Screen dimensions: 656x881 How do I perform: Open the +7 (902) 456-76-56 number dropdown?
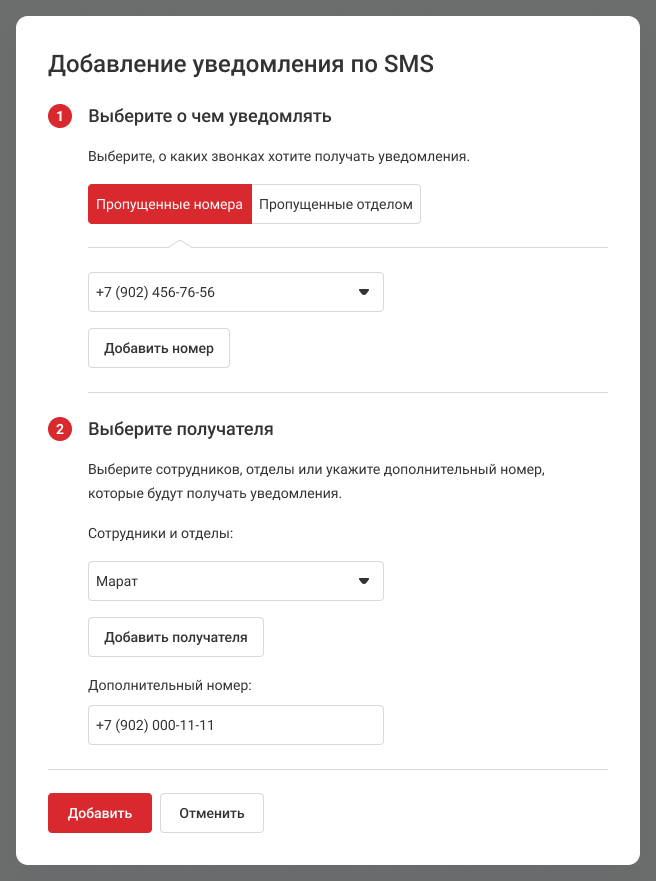220,293
